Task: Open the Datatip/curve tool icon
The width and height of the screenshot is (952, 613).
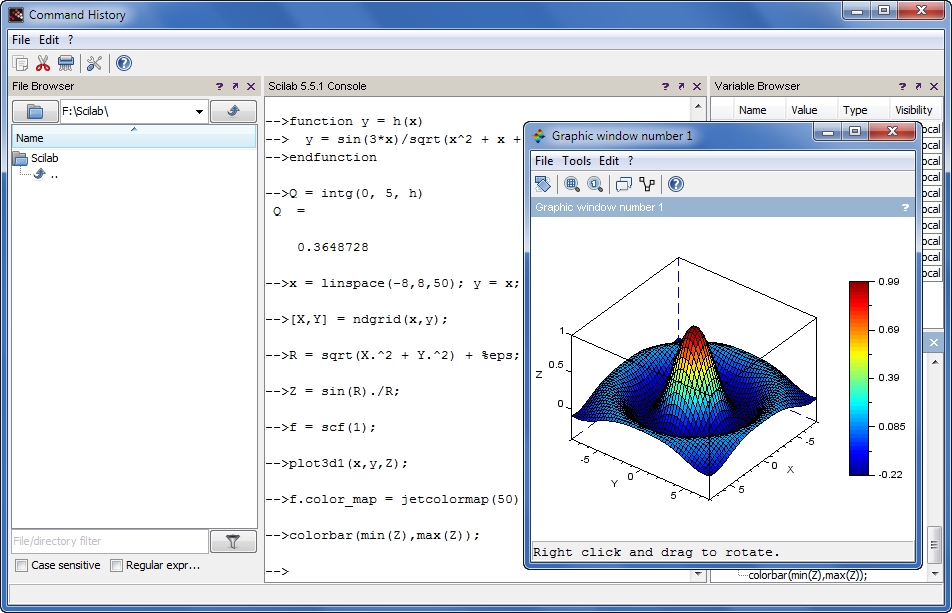Action: tap(647, 184)
